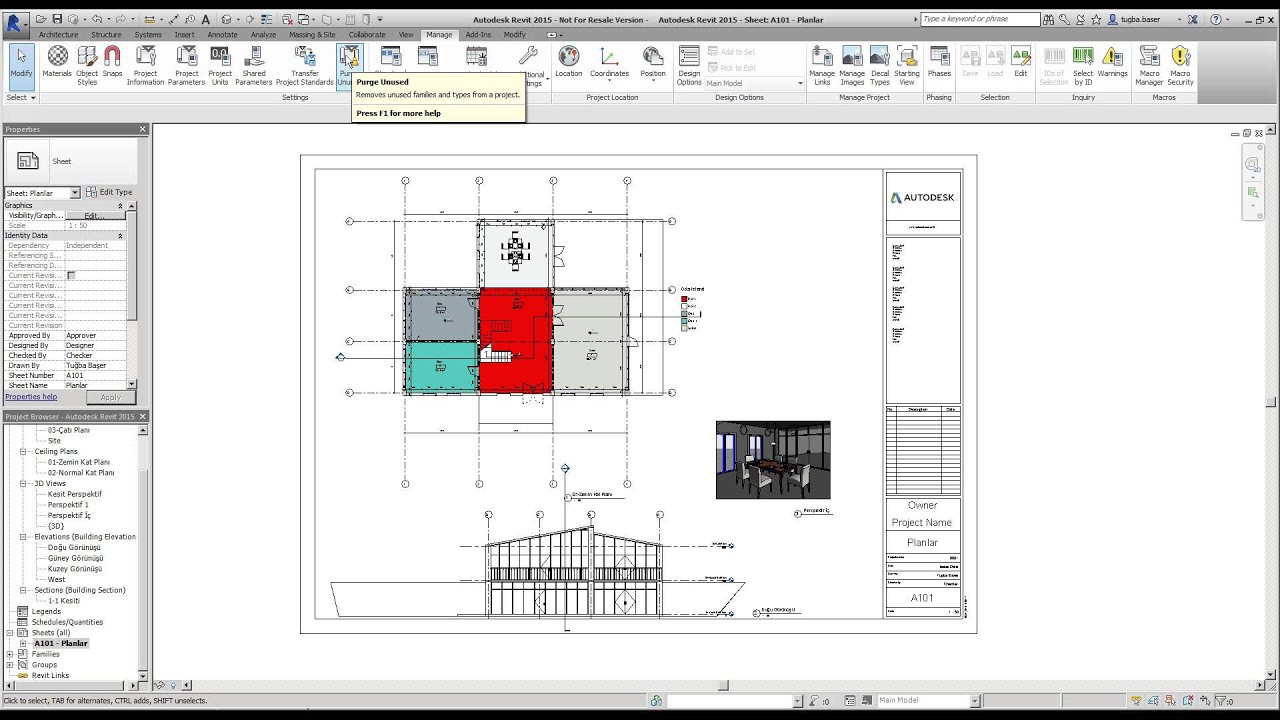Screen dimensions: 1280x720
Task: Switch to the Structure ribbon tab
Action: (x=106, y=34)
